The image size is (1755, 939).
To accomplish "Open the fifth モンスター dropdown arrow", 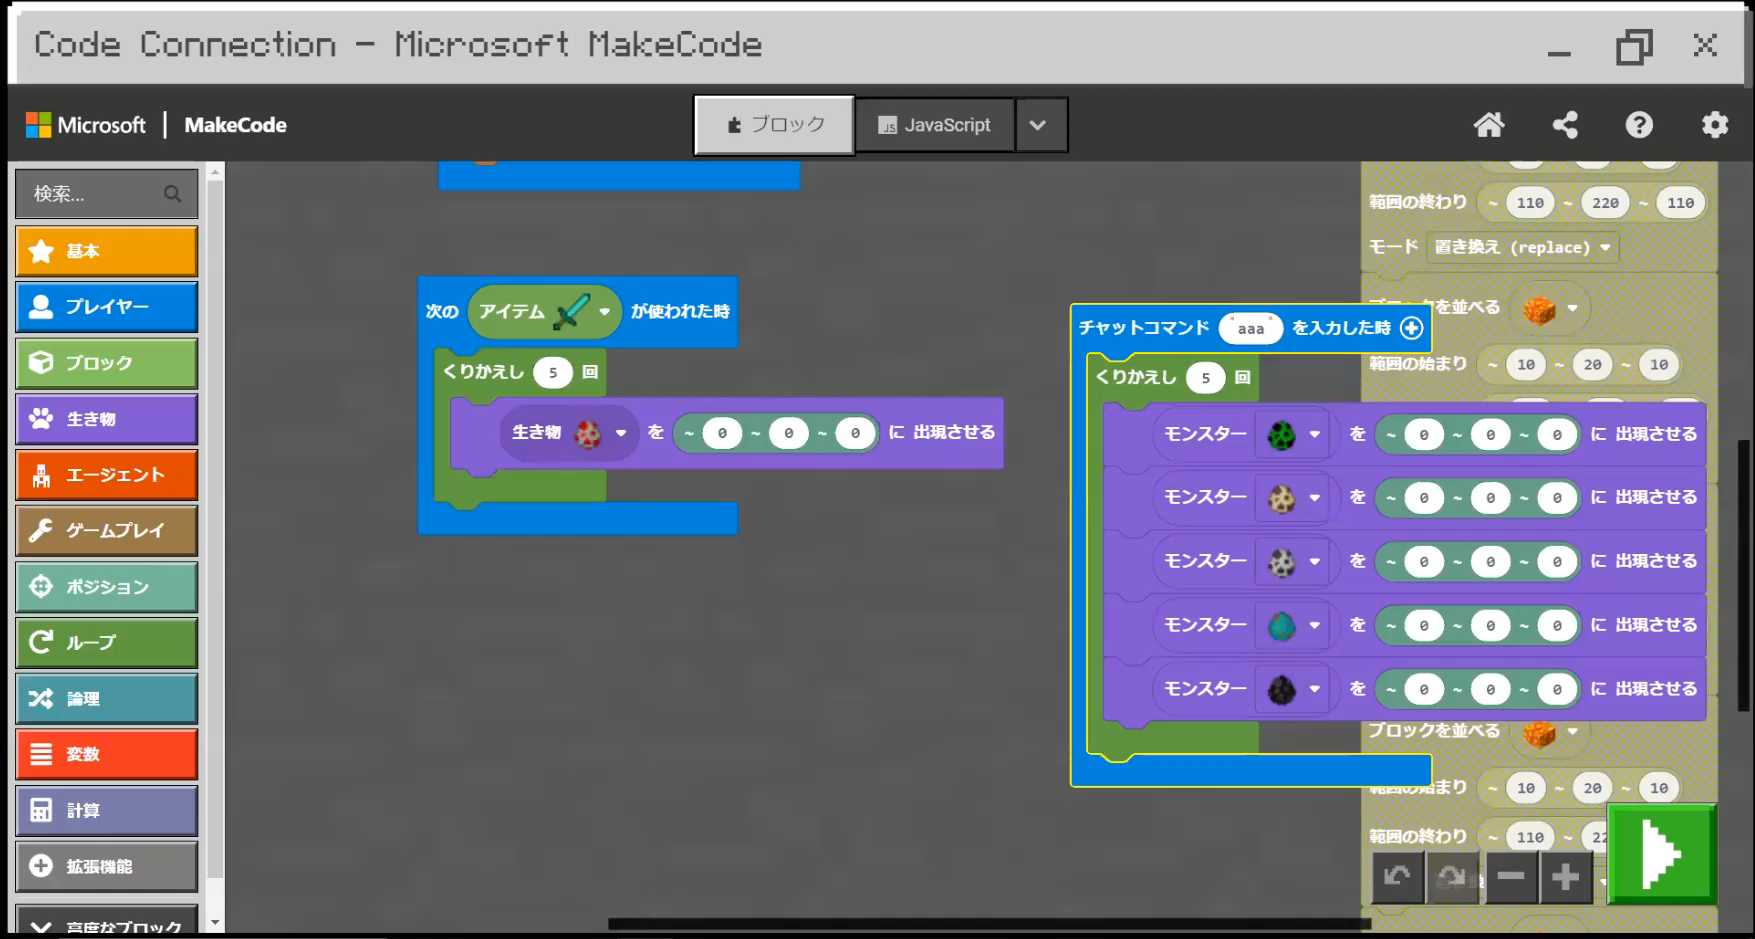I will coord(1315,690).
